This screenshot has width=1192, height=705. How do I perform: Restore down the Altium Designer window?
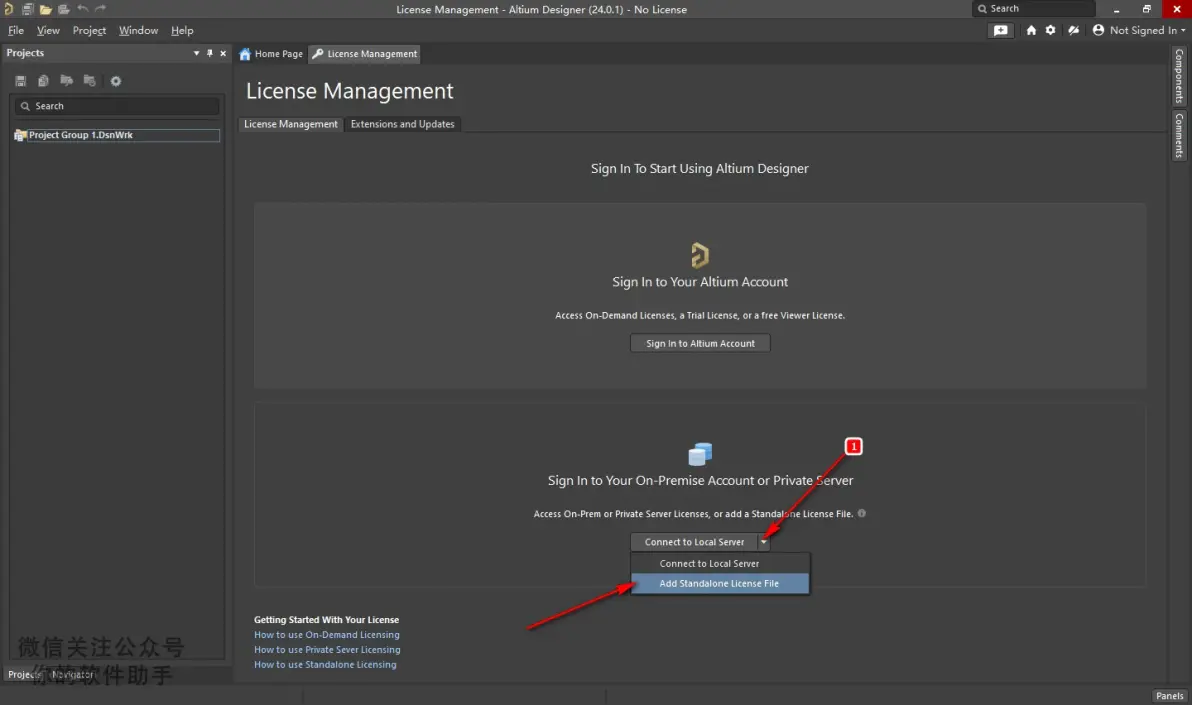point(1146,9)
